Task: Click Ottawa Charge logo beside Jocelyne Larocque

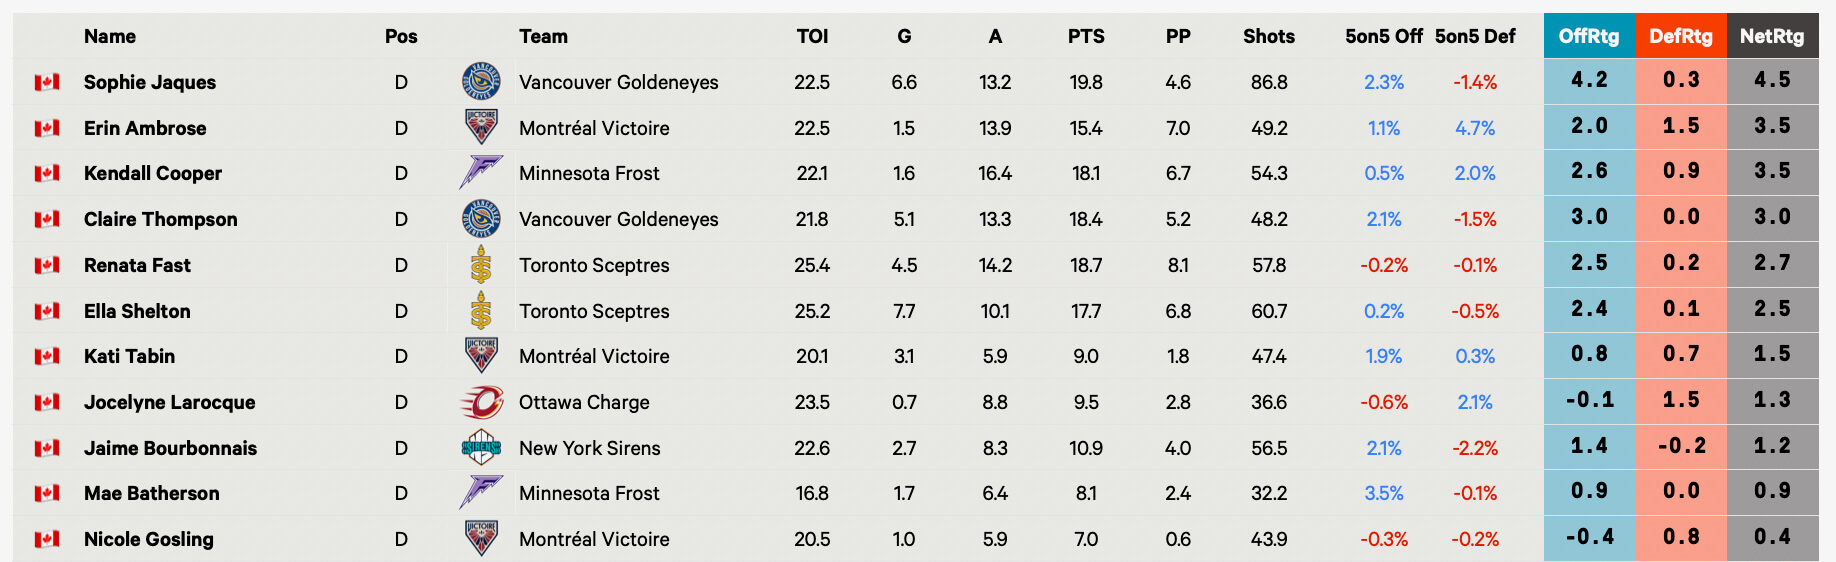Action: pos(481,402)
